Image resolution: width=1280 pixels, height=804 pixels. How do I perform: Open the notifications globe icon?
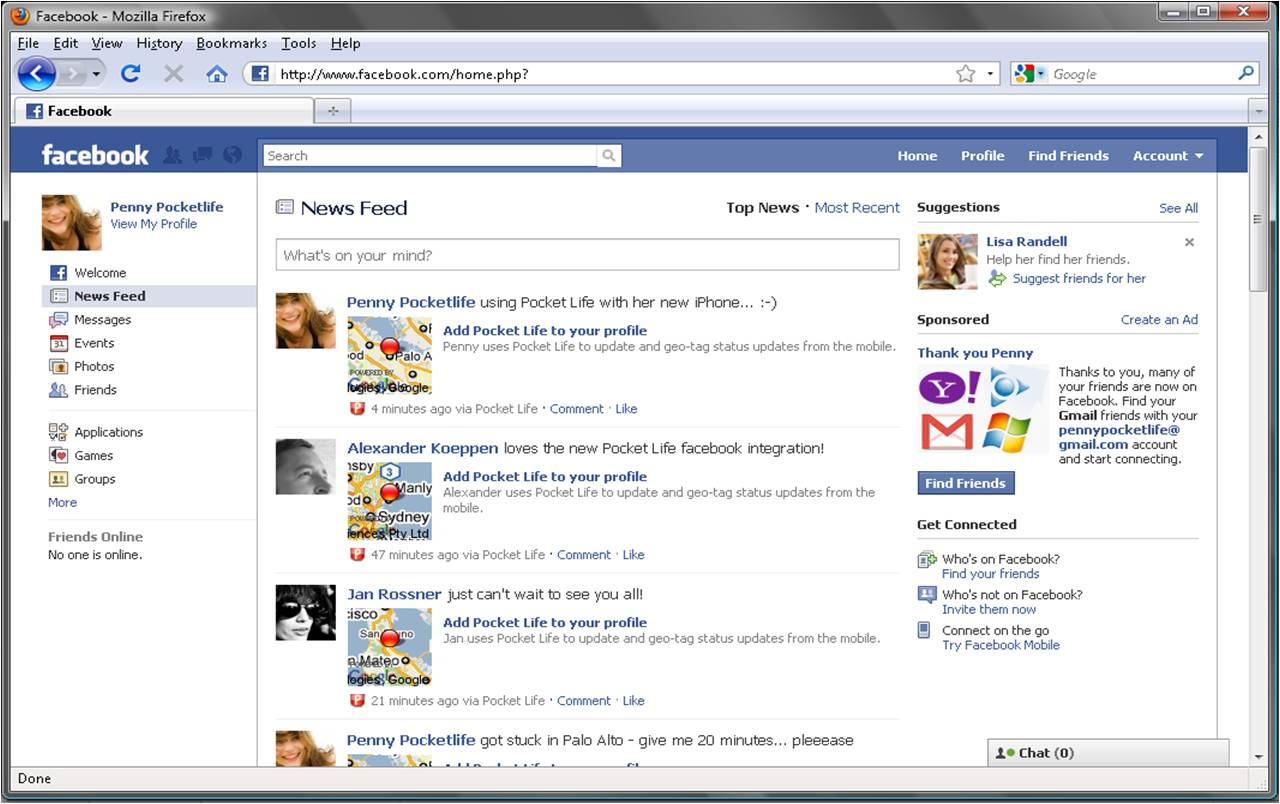point(233,155)
